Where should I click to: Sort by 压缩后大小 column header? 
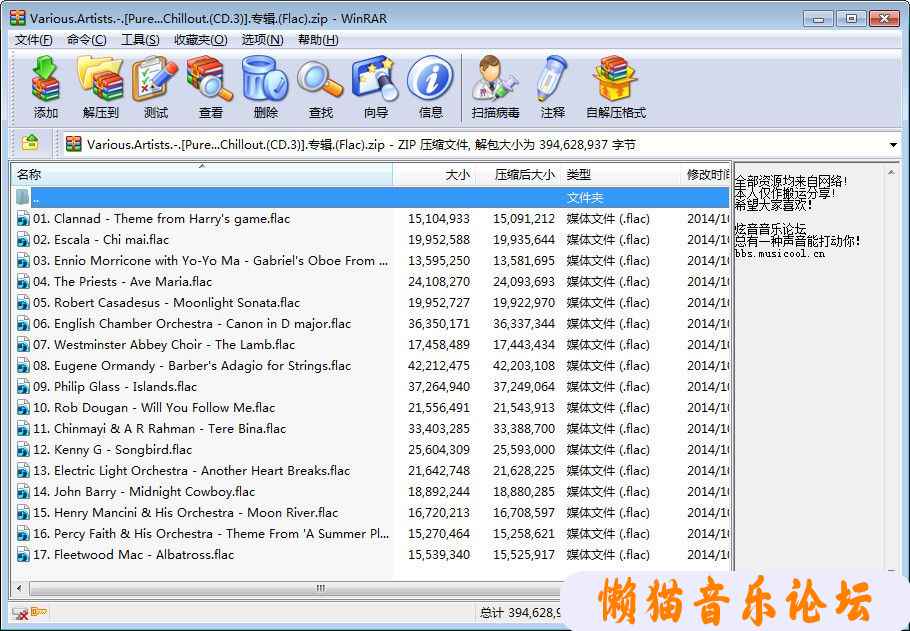click(x=518, y=175)
